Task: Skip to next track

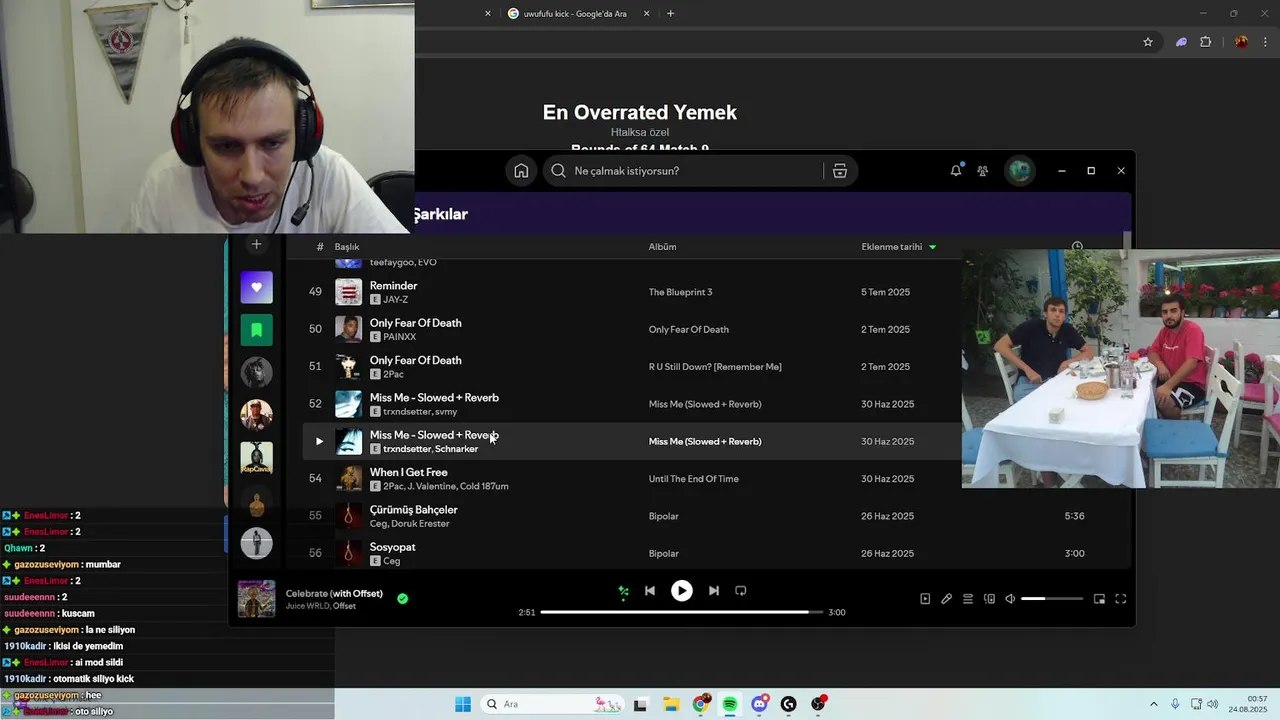Action: click(714, 591)
